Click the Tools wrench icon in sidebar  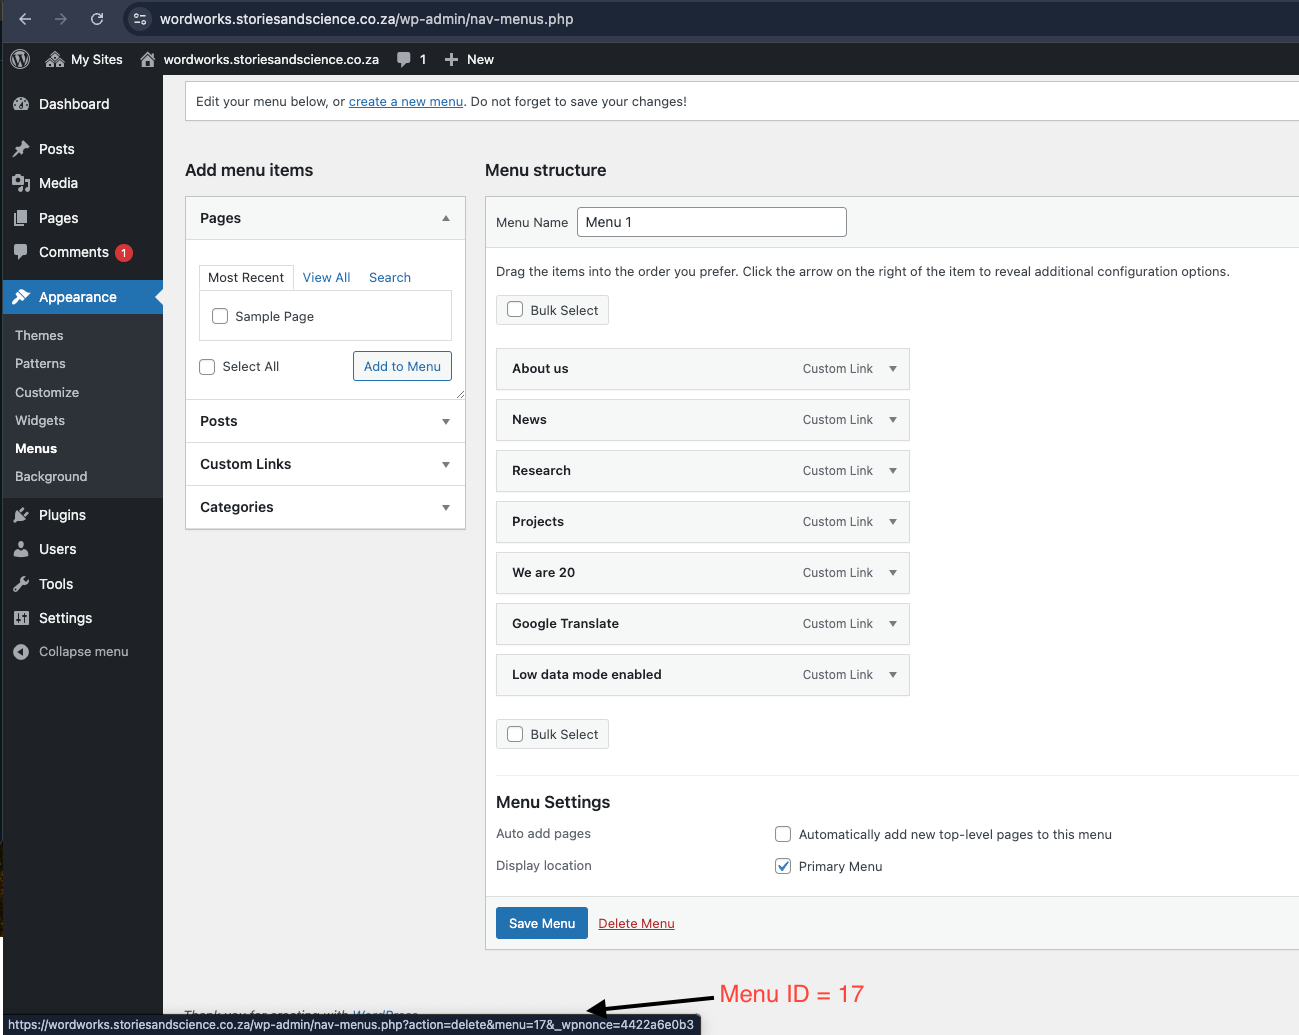pos(21,584)
